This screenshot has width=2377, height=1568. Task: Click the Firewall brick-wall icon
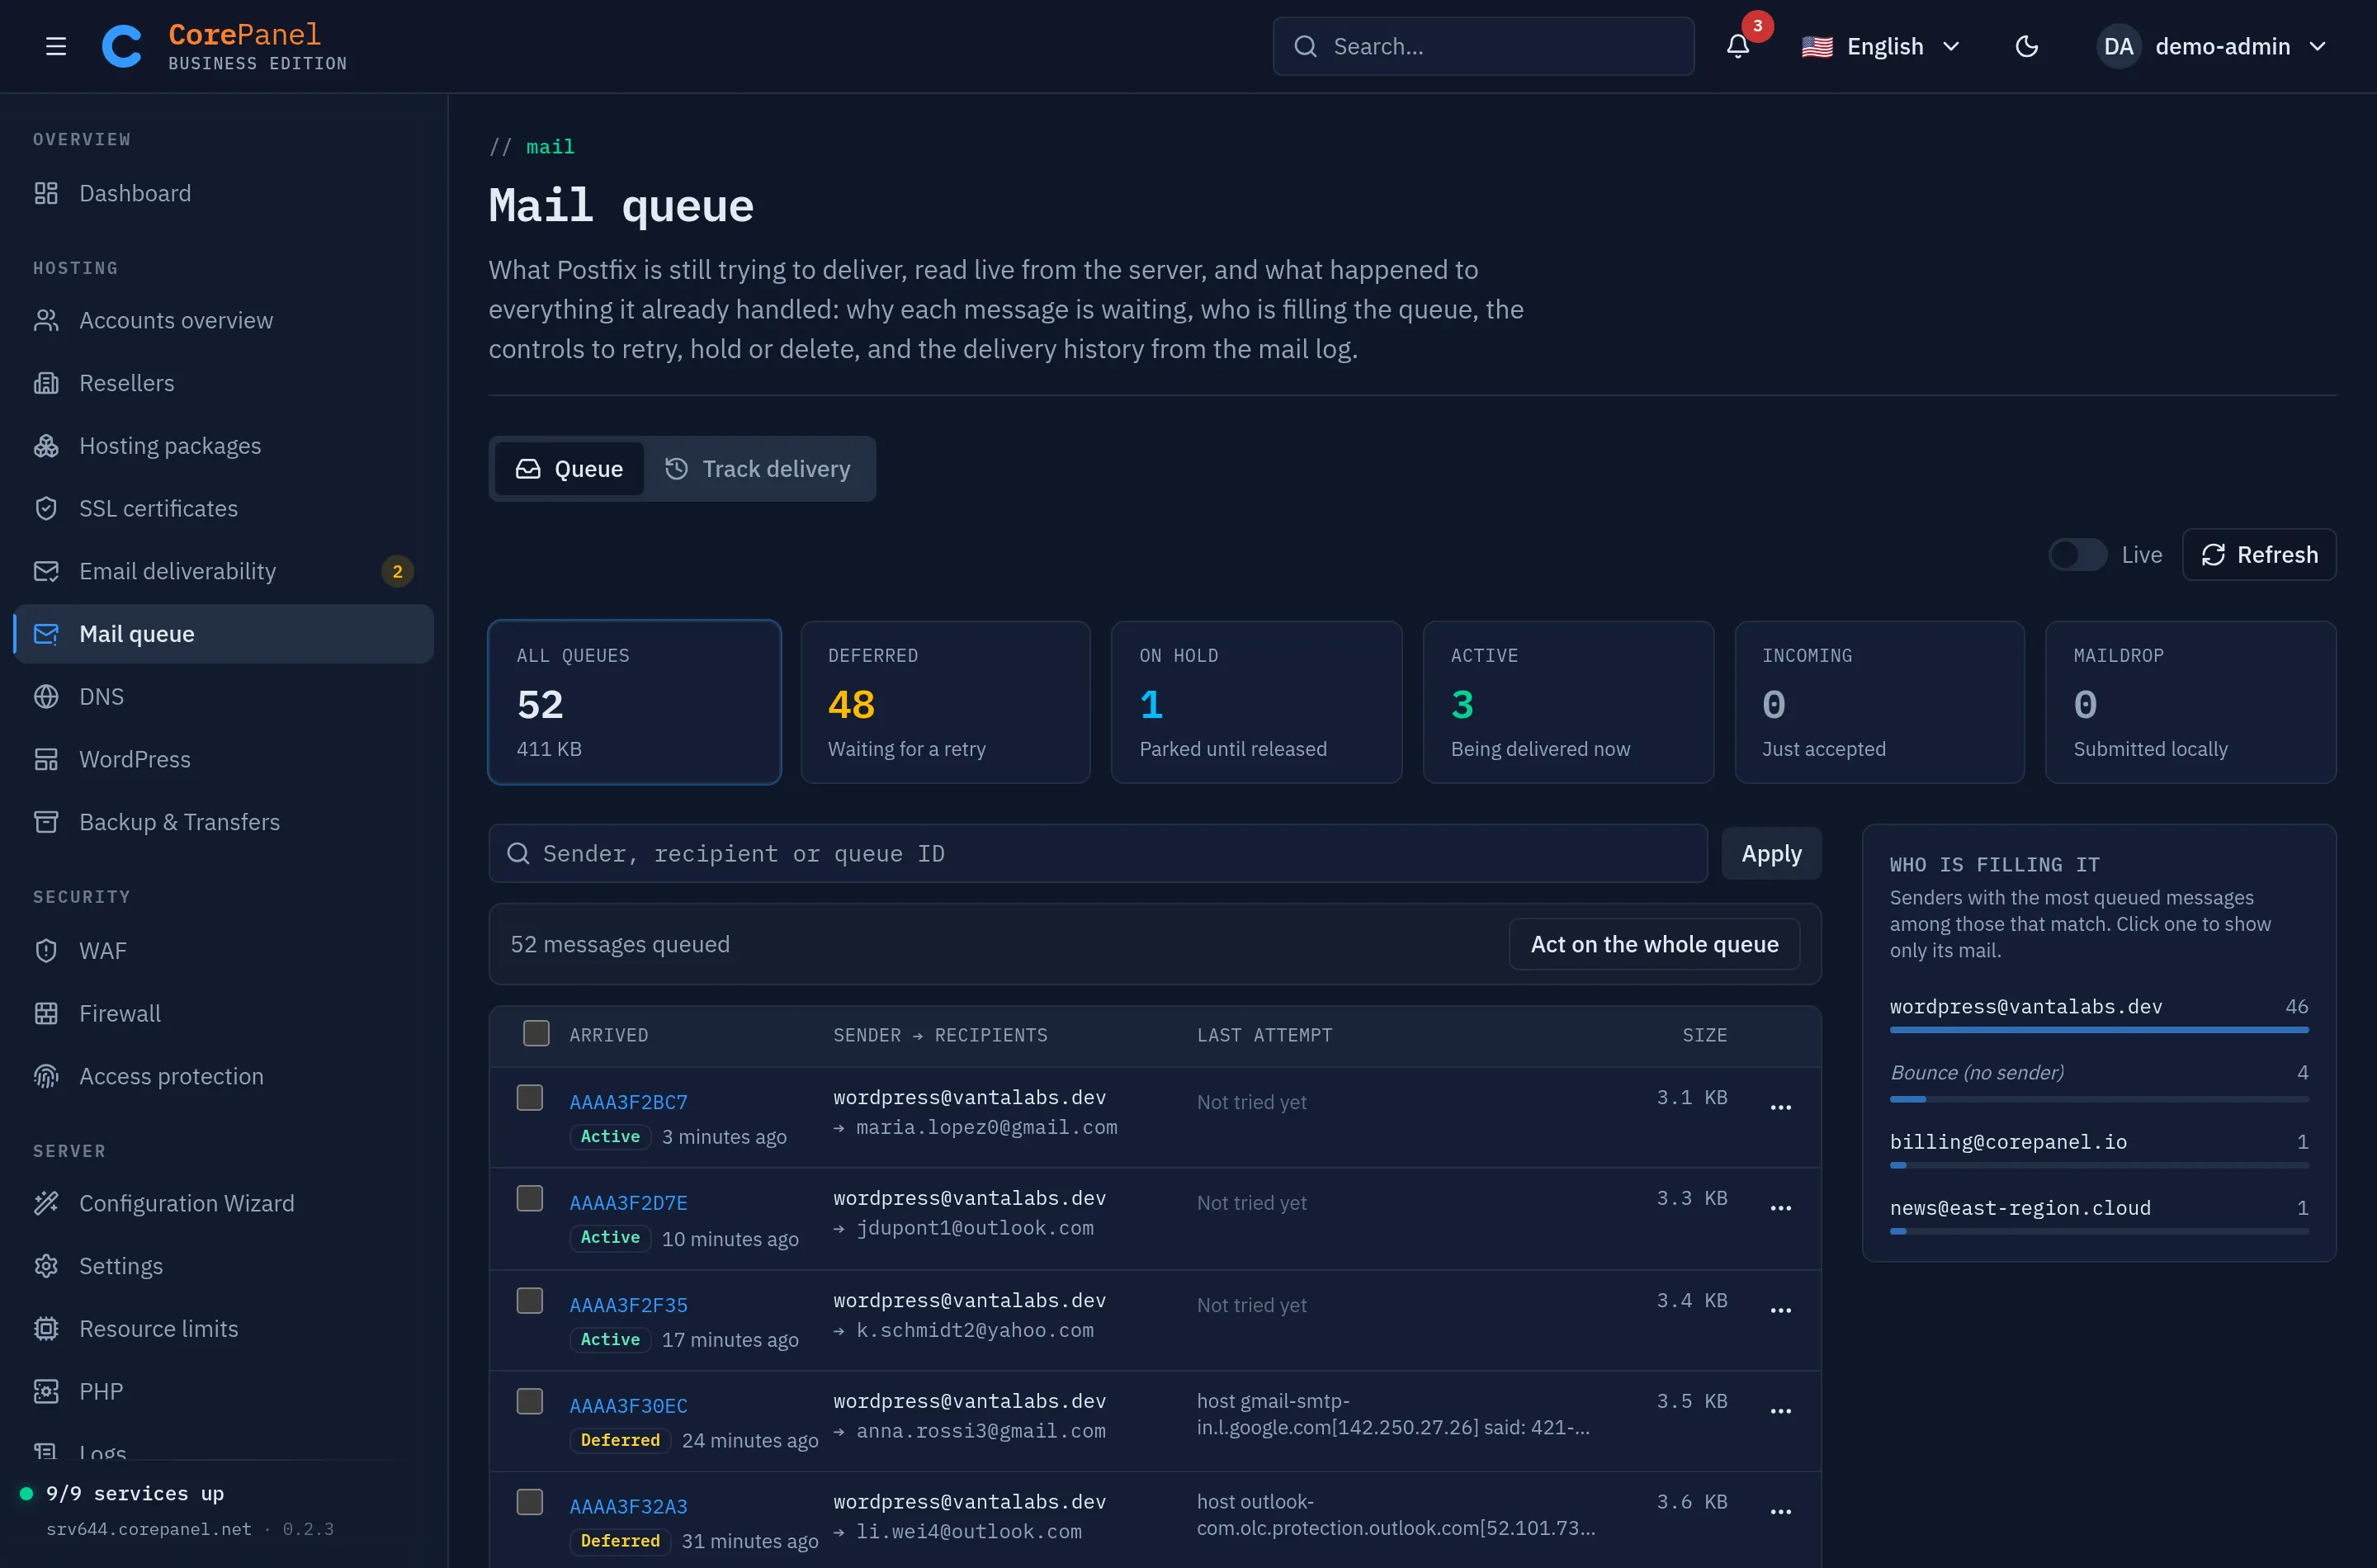click(x=46, y=1013)
